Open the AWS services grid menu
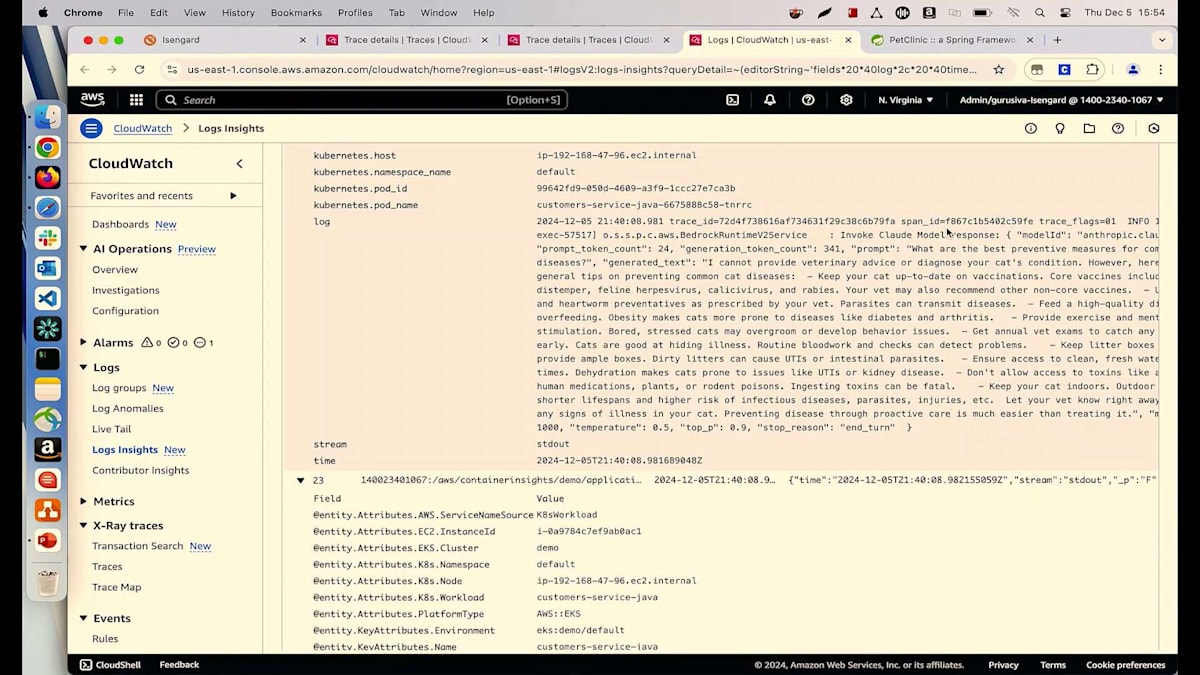Image resolution: width=1200 pixels, height=675 pixels. tap(136, 100)
